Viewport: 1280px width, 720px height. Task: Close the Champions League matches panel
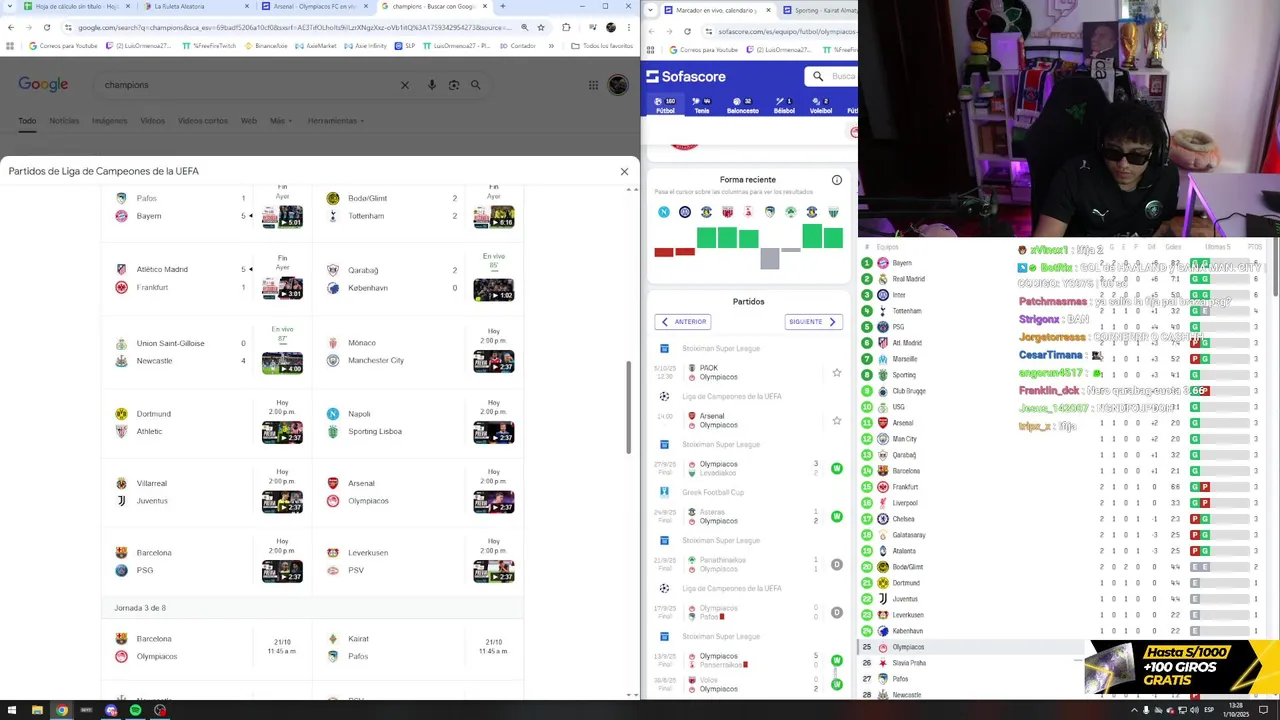(x=624, y=171)
